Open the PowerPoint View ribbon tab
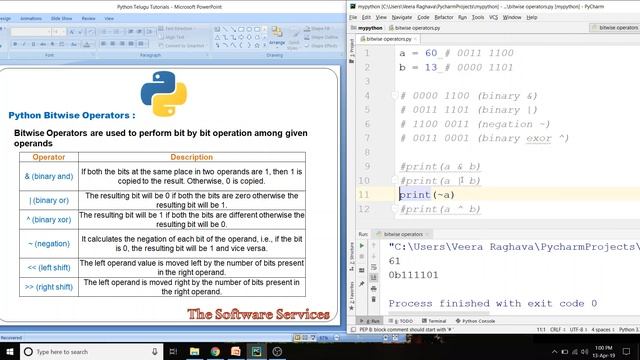 click(109, 19)
